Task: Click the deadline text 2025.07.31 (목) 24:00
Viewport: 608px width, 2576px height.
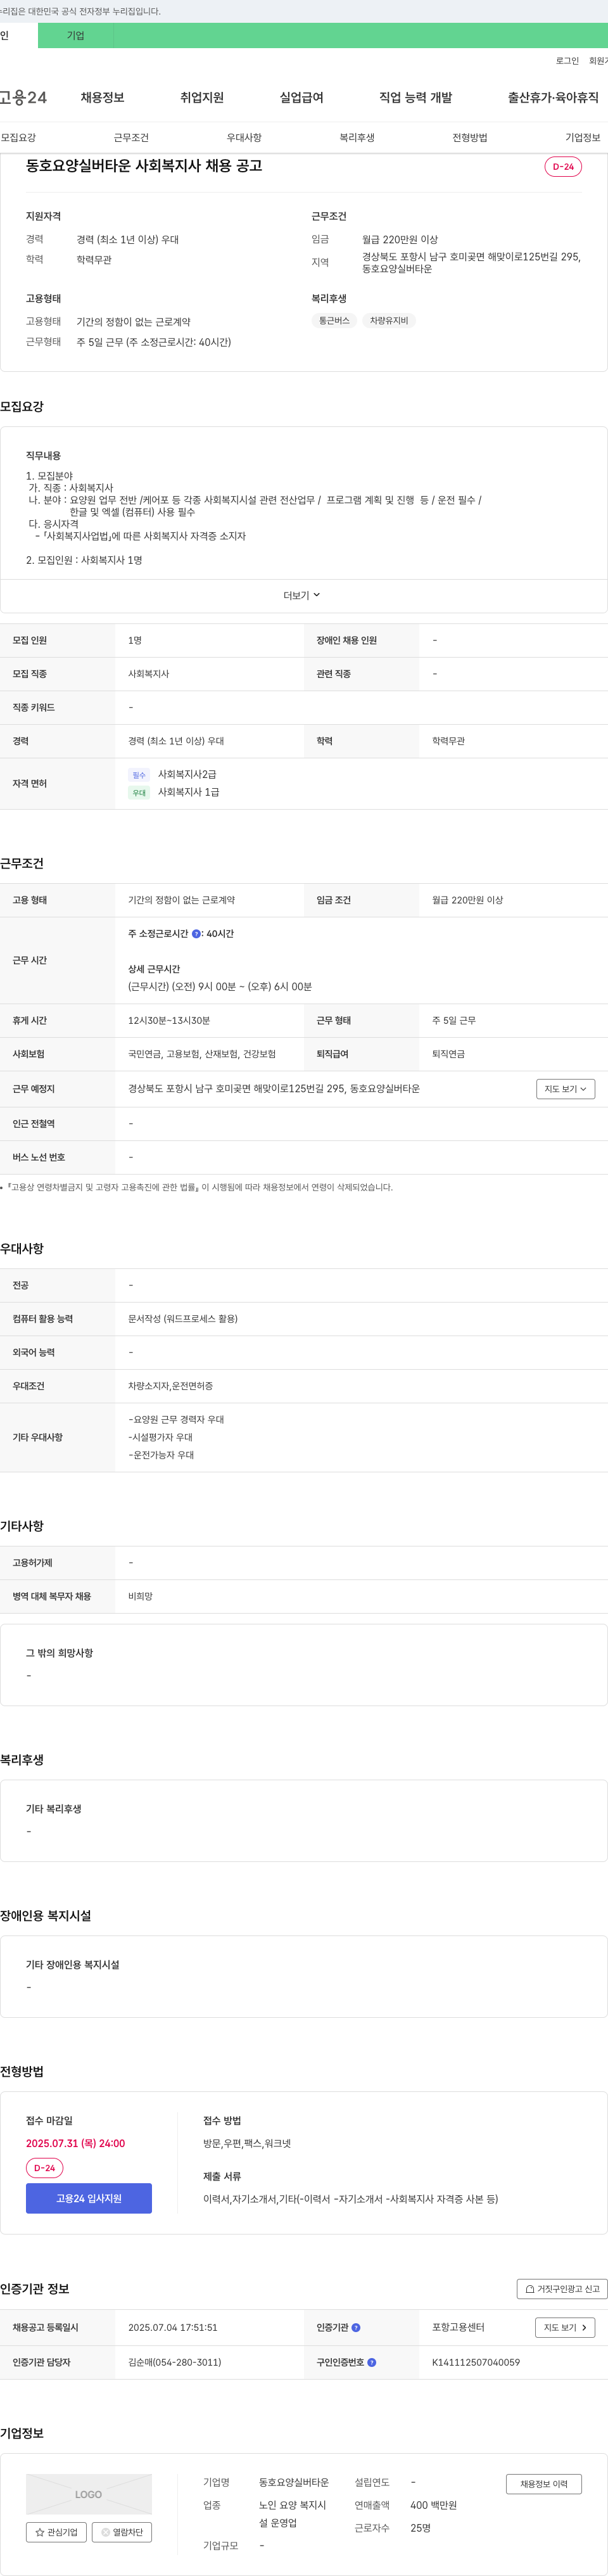Action: (76, 2143)
